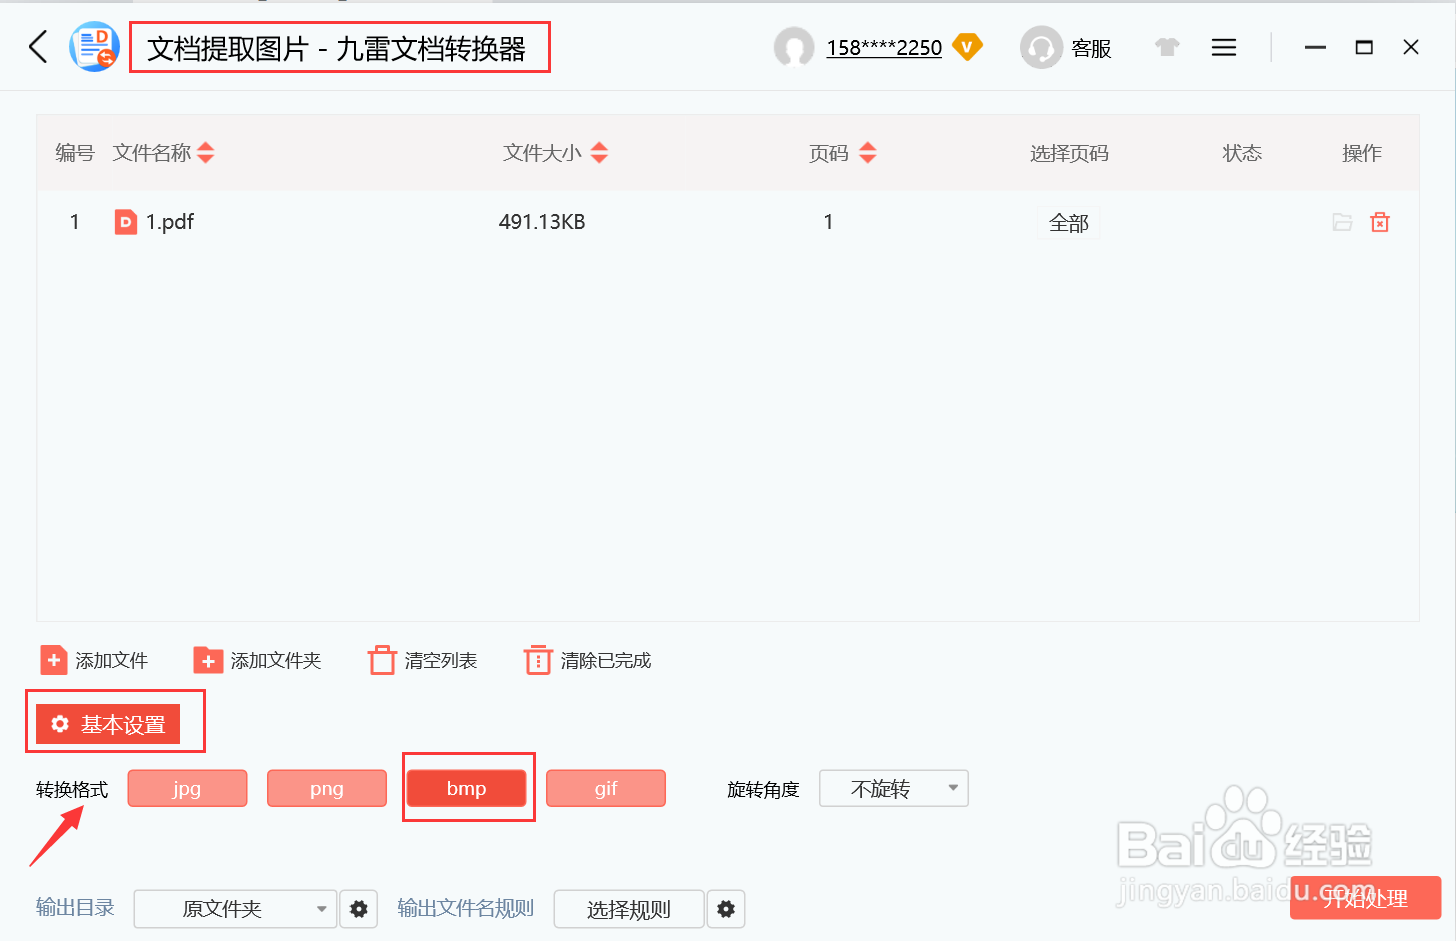Go back with the left arrow icon
Screen dimensions: 1456x941
(x=38, y=47)
